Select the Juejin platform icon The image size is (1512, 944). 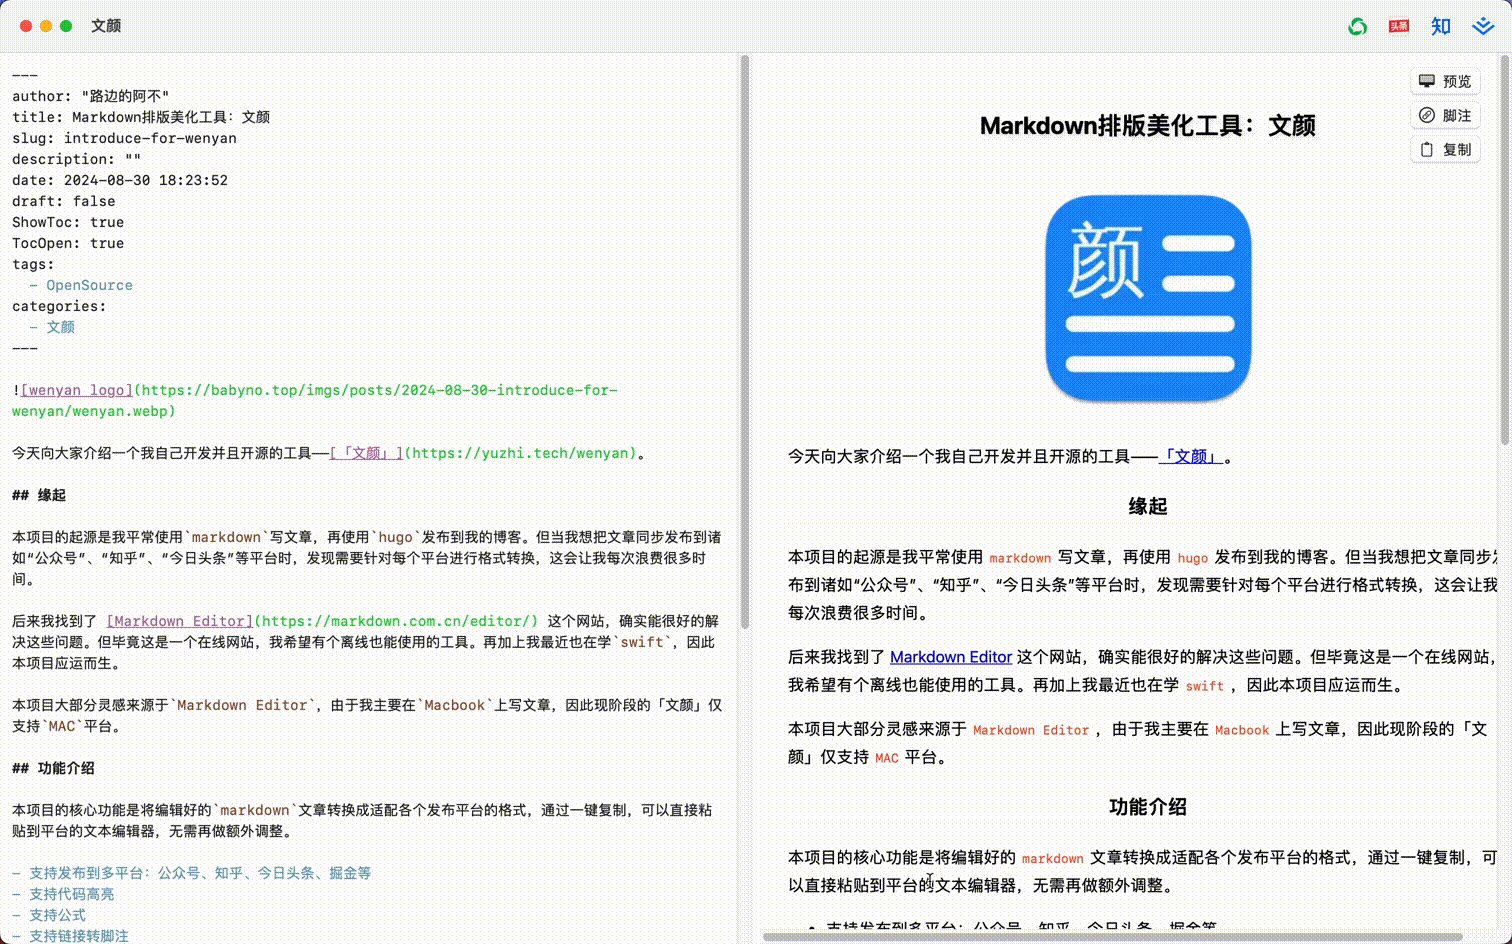click(x=1483, y=26)
